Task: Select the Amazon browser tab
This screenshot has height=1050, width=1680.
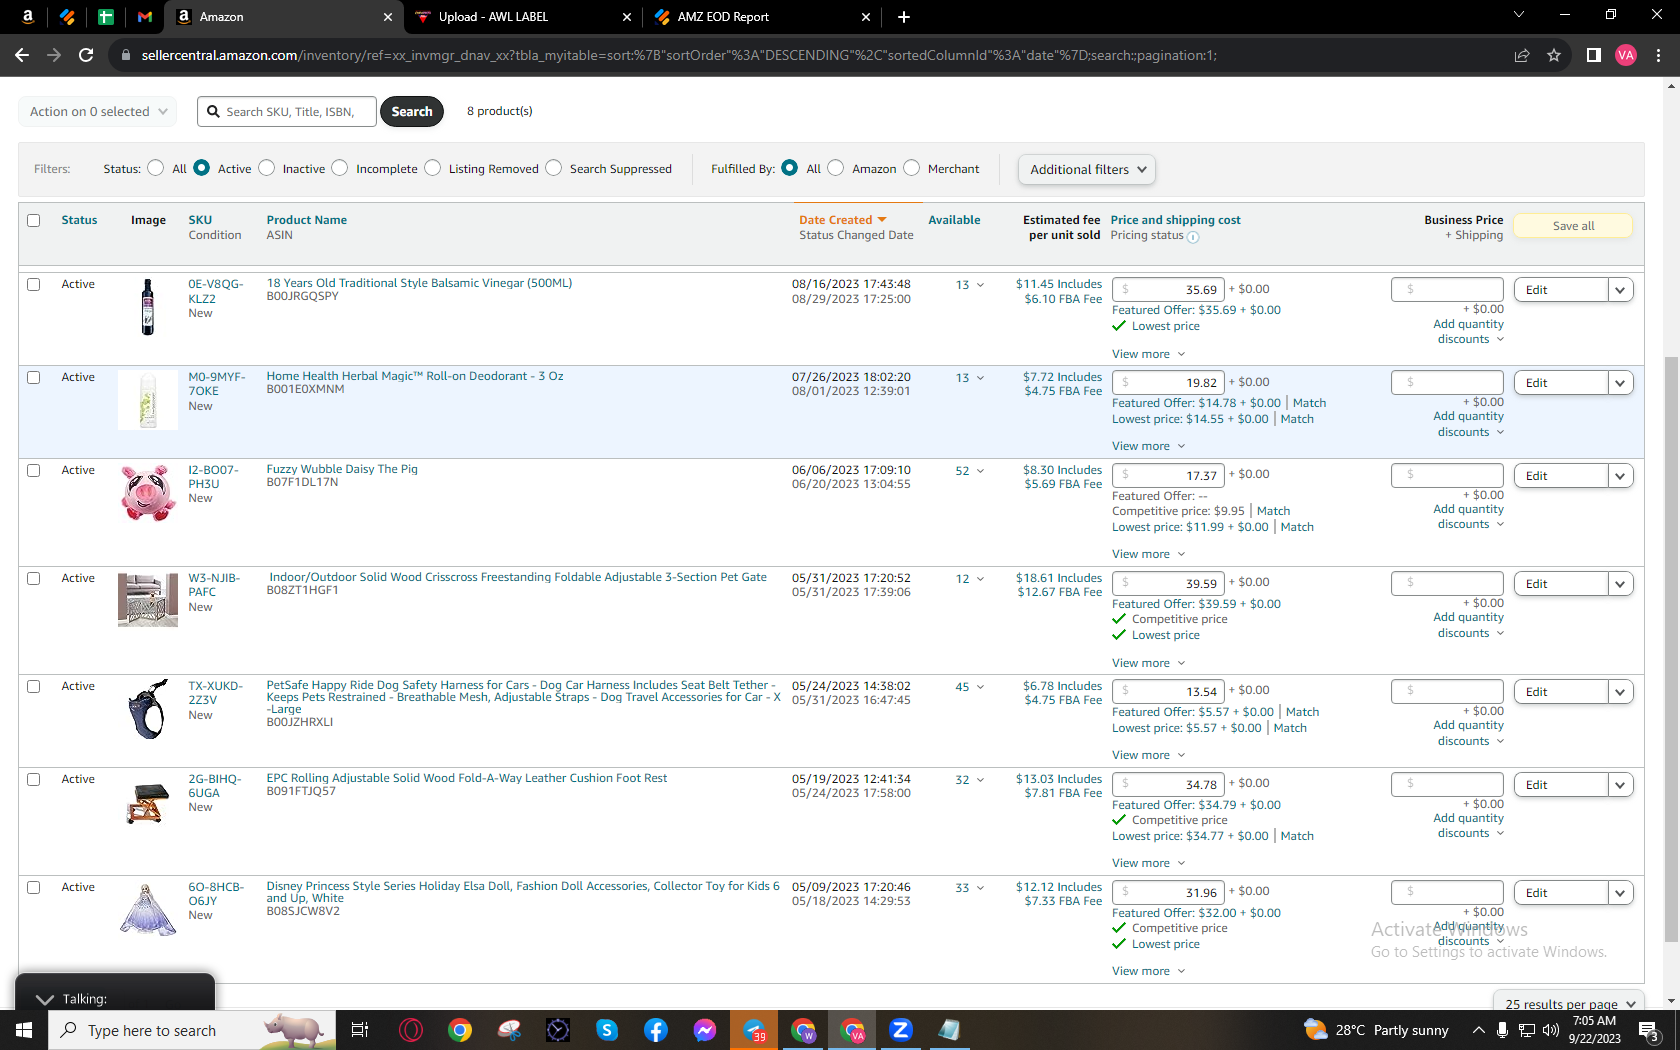Action: [x=284, y=17]
